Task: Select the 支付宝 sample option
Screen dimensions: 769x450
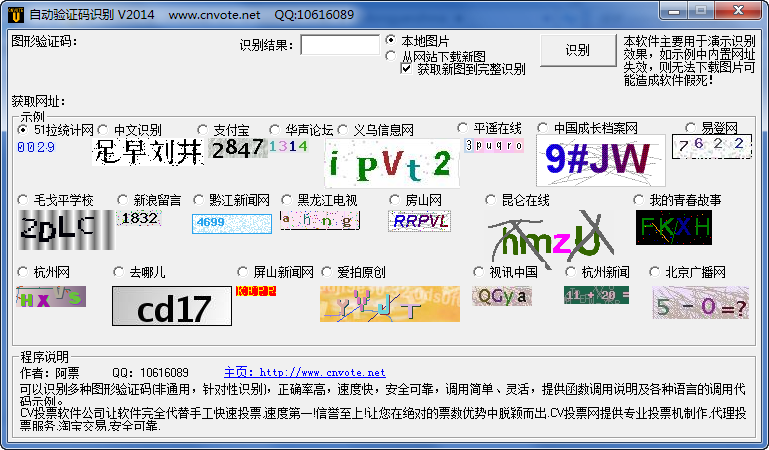Action: point(204,129)
